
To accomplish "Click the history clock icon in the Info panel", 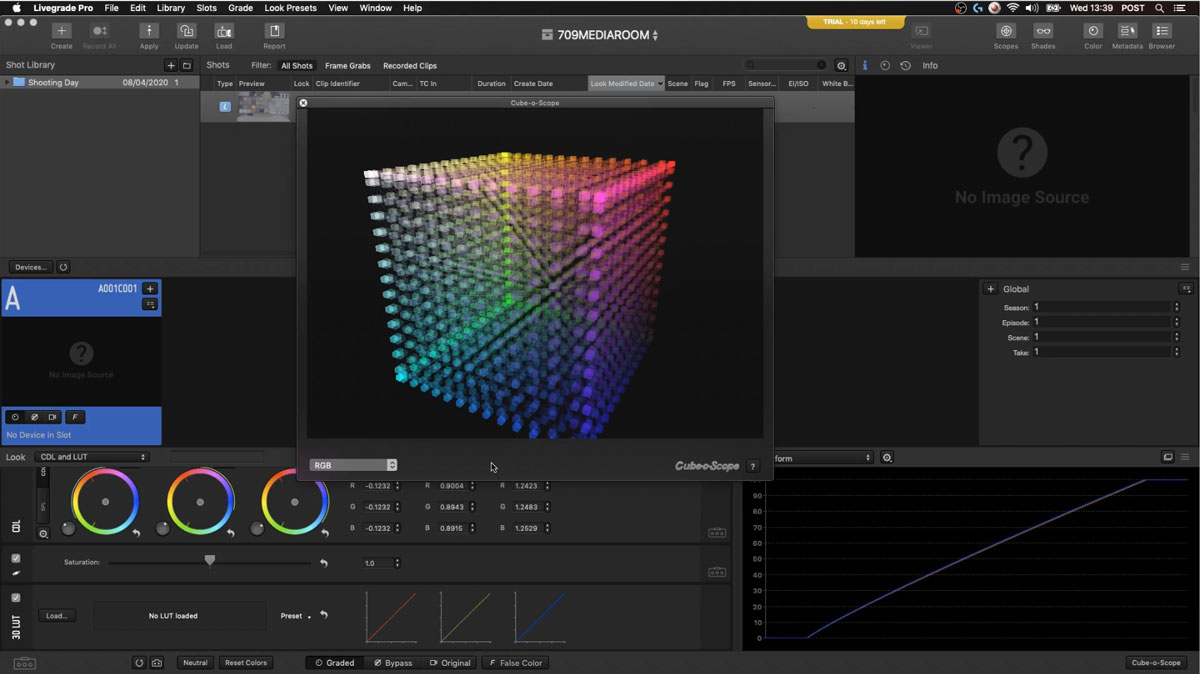I will (905, 65).
